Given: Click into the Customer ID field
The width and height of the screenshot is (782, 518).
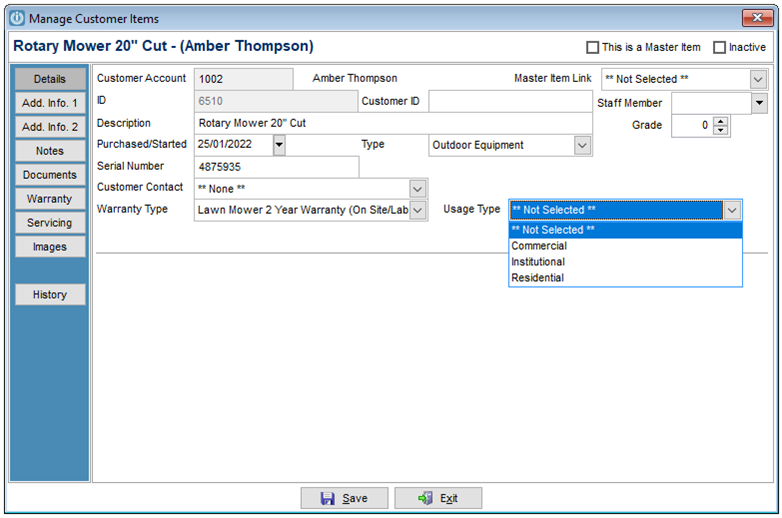Looking at the screenshot, I should (510, 101).
